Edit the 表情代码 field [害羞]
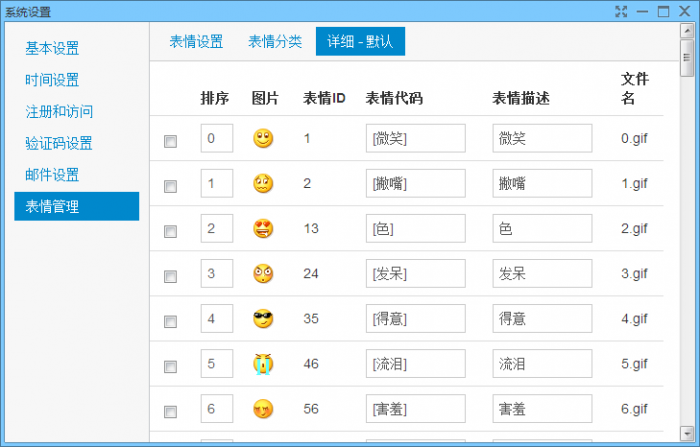 click(416, 409)
